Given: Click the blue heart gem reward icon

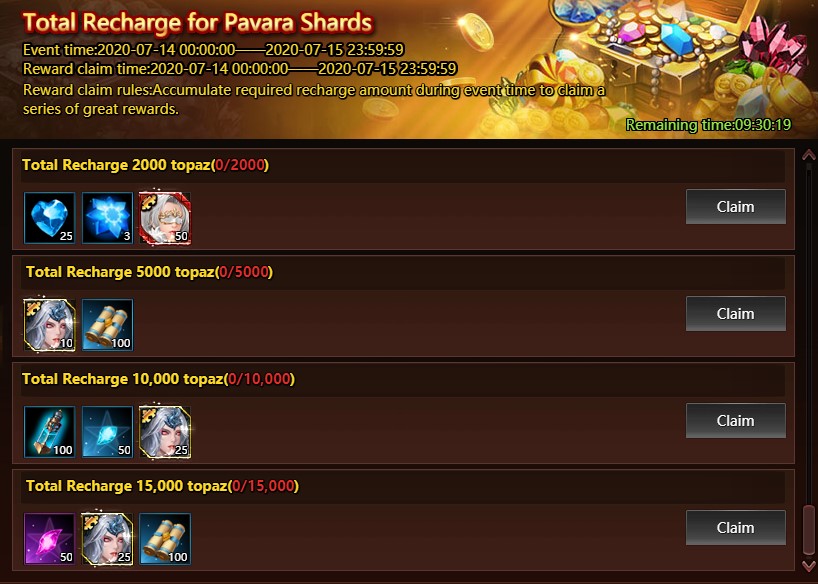Looking at the screenshot, I should click(50, 218).
